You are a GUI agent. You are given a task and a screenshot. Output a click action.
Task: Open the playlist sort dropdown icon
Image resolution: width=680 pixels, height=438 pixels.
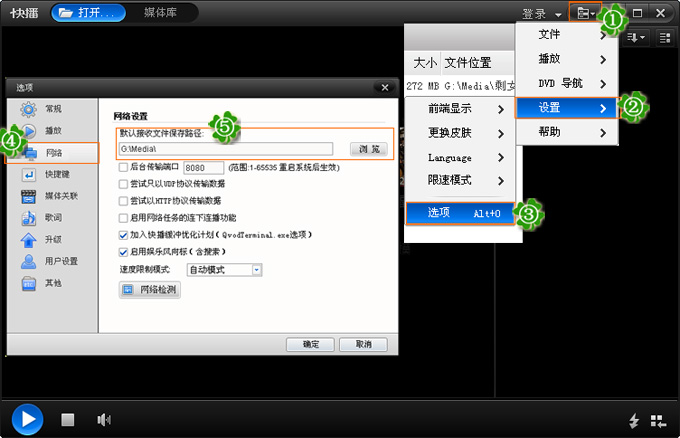tap(636, 38)
